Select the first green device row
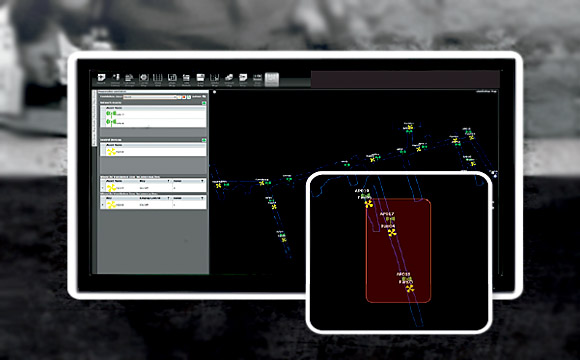 pyautogui.click(x=153, y=114)
